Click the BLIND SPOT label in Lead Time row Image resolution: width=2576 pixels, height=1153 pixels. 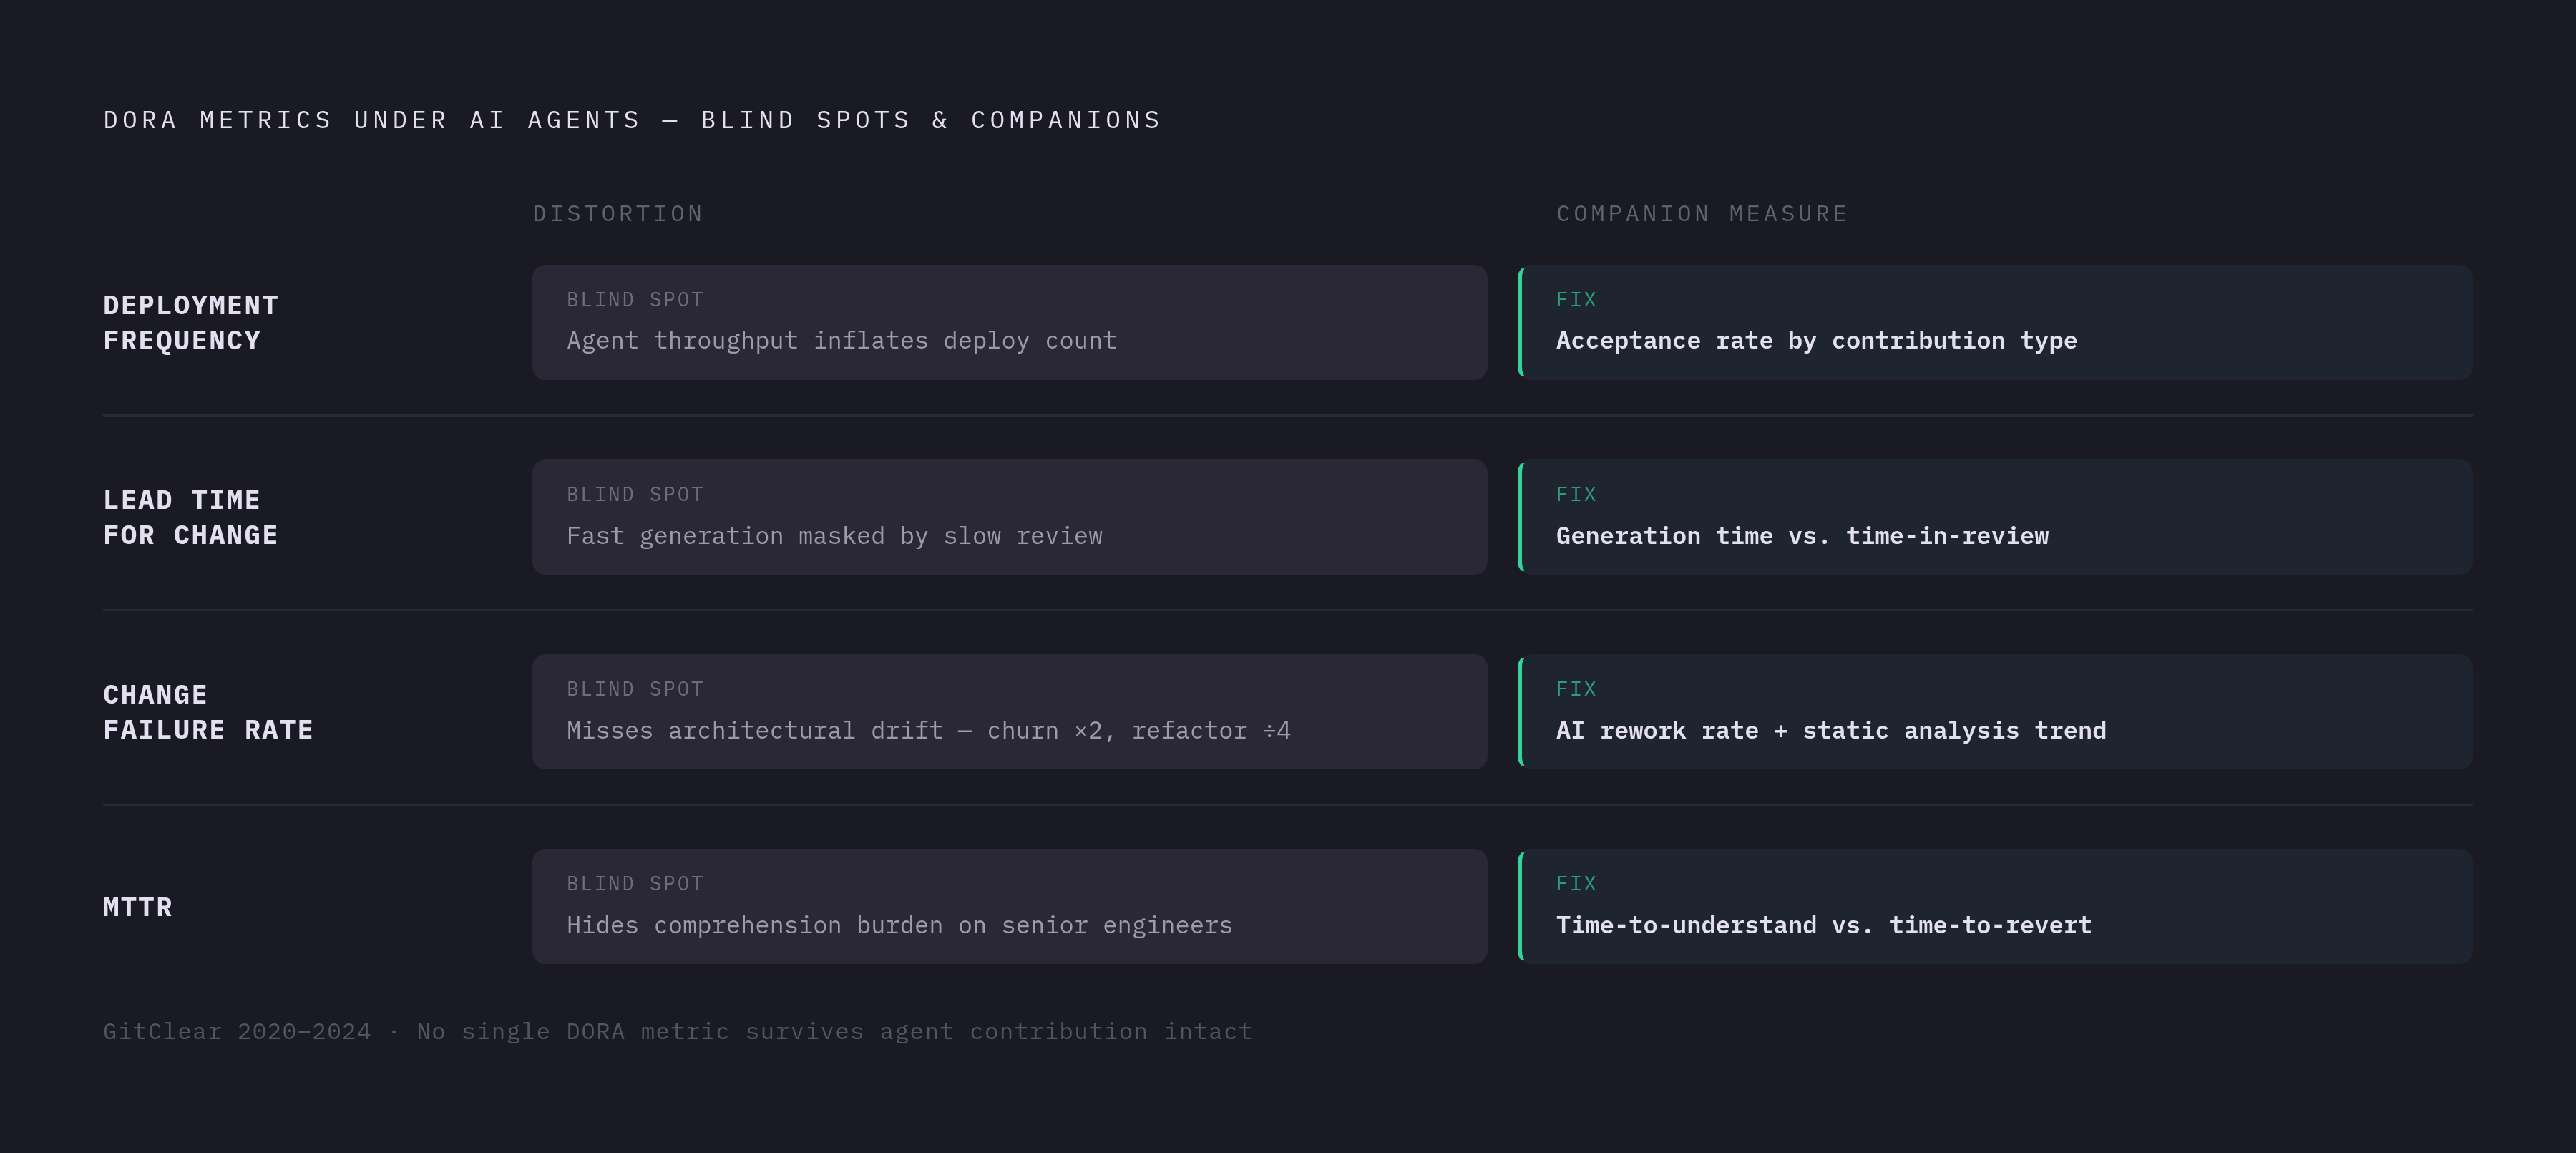click(635, 495)
